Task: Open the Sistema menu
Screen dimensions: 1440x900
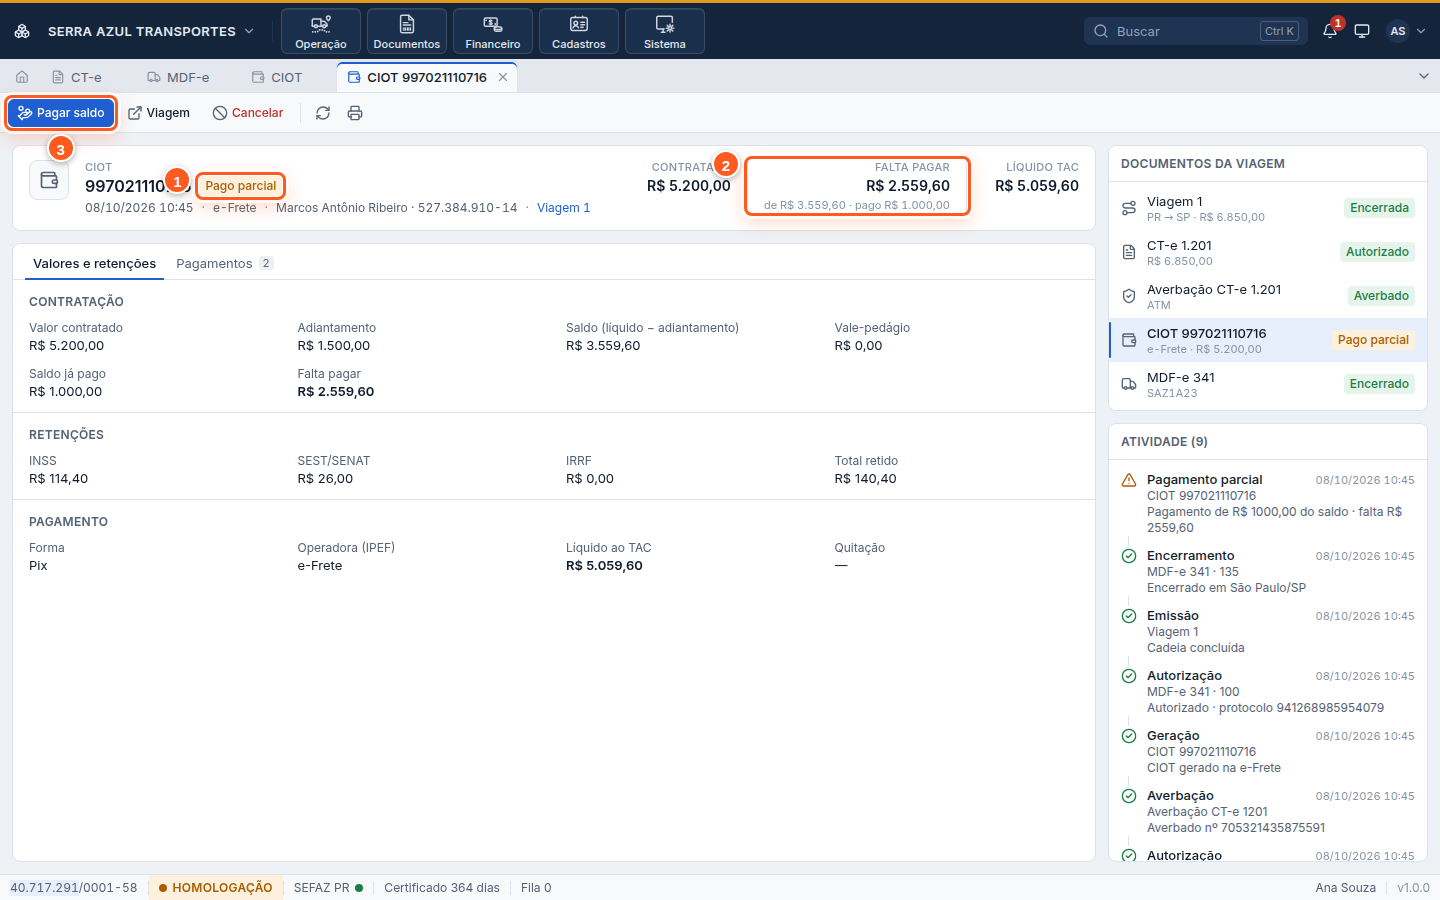Action: (x=665, y=31)
